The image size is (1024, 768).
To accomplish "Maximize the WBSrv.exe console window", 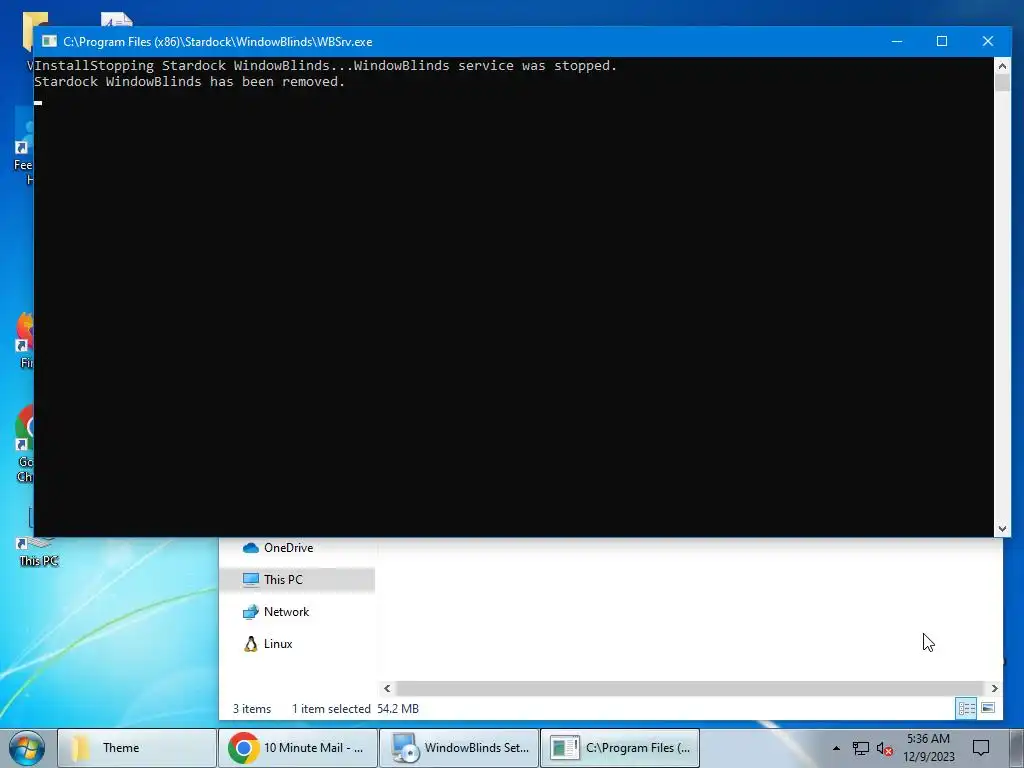I will 942,41.
